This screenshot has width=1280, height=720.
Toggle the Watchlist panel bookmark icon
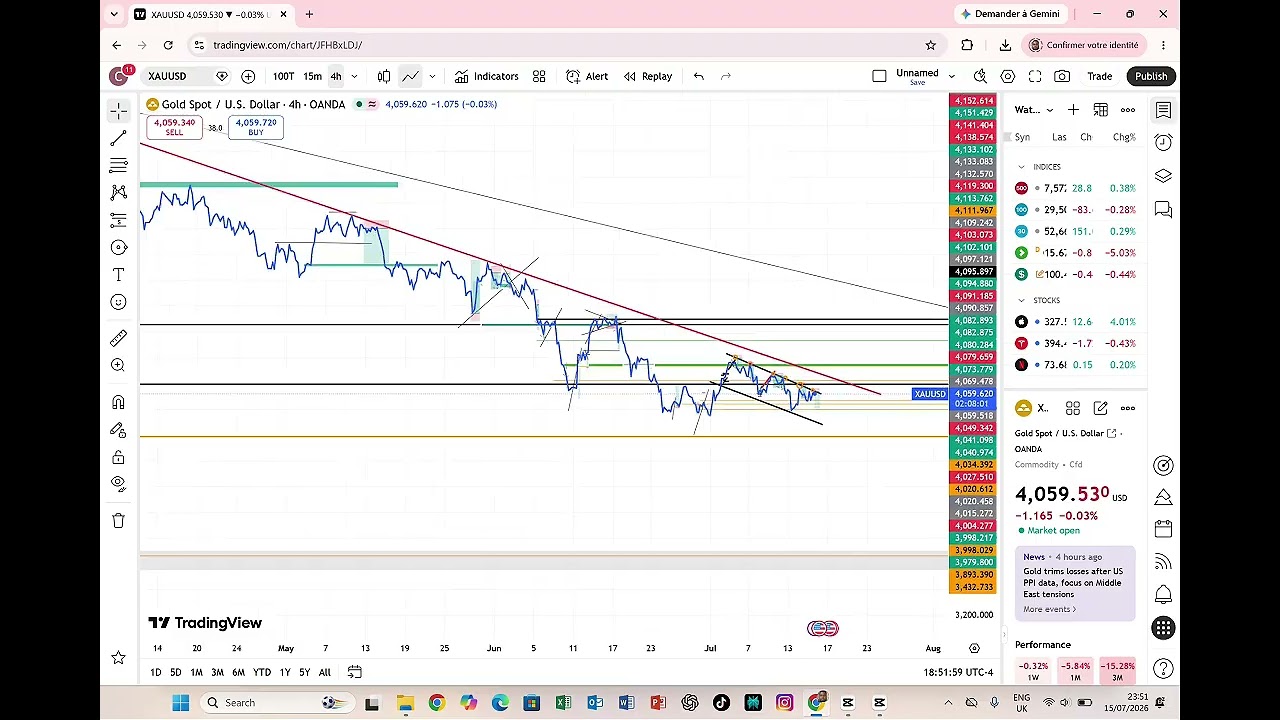[1163, 110]
